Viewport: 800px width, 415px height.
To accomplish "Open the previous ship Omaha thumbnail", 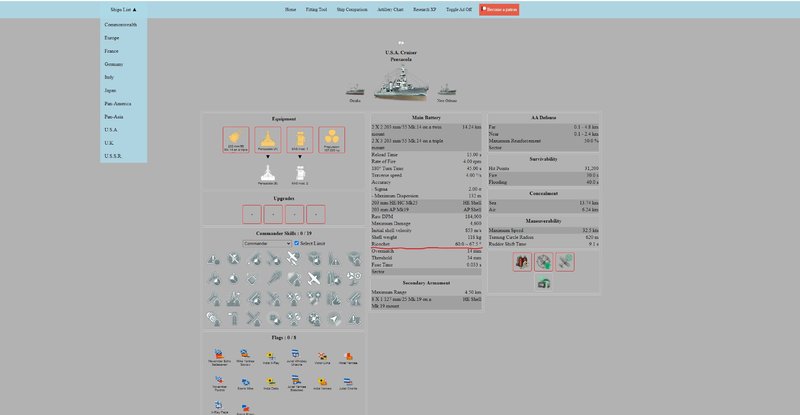I will [355, 92].
